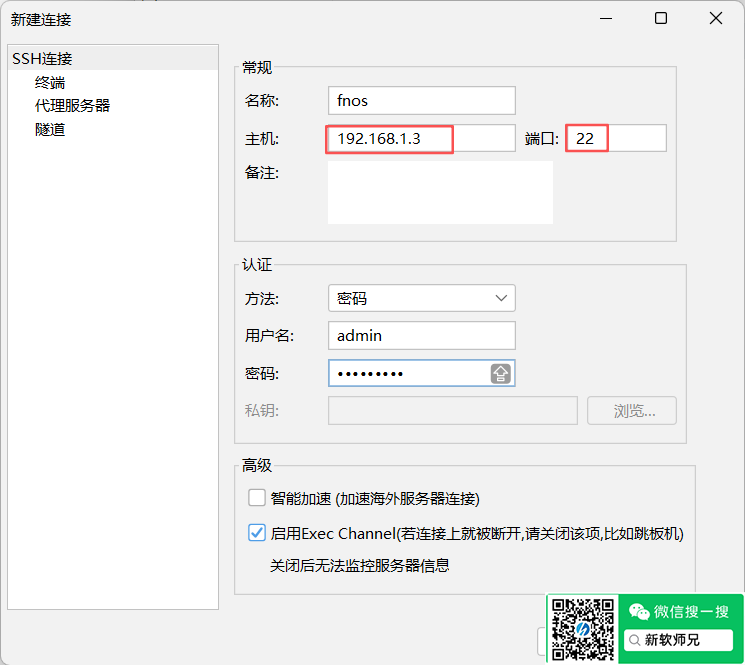Close the 新建连接 dialog
The image size is (745, 665).
(x=716, y=18)
